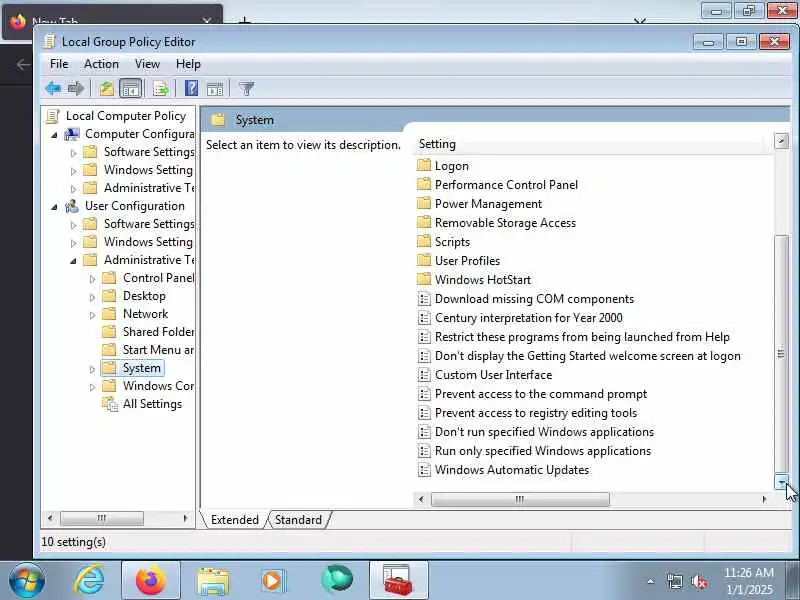Collapse Administrative Templates under User Configuration
Viewport: 800px width, 600px height.
(73, 261)
